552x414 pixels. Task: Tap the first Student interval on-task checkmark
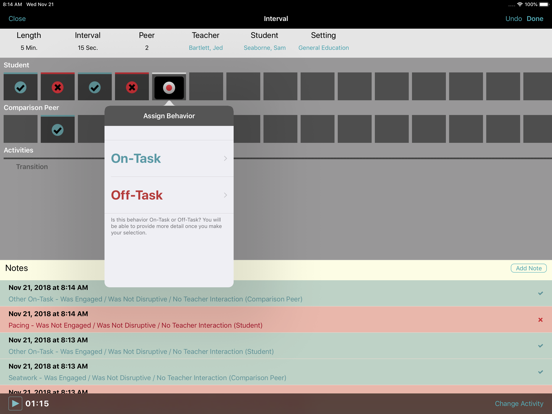coord(20,87)
